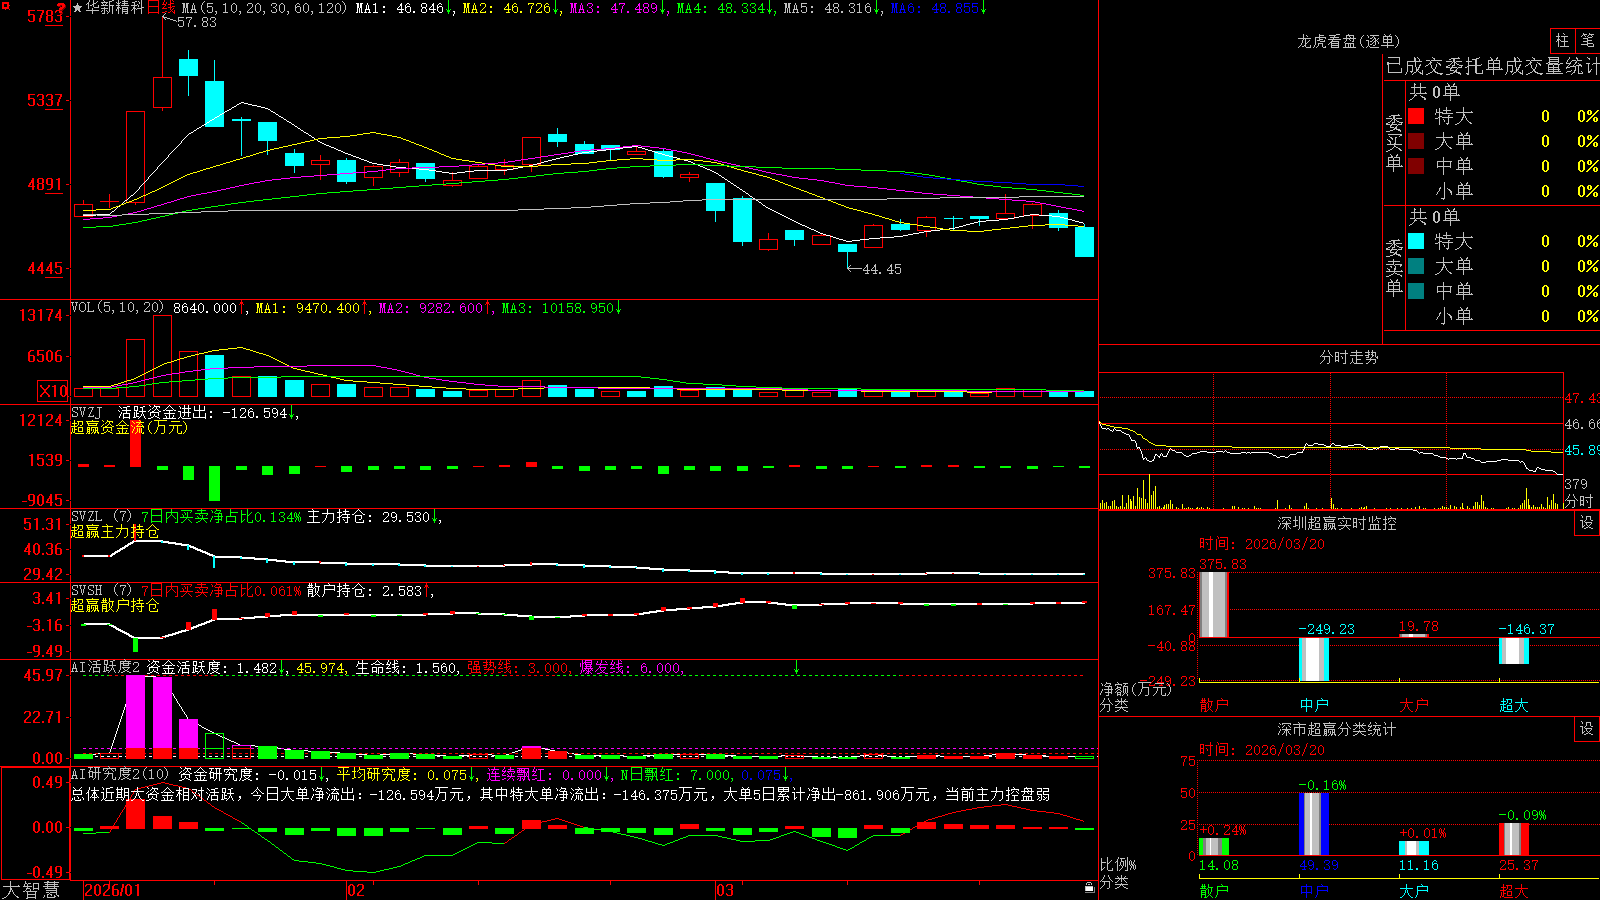This screenshot has height=900, width=1600.
Task: Click the 大智慧 logo label
Action: (31, 890)
